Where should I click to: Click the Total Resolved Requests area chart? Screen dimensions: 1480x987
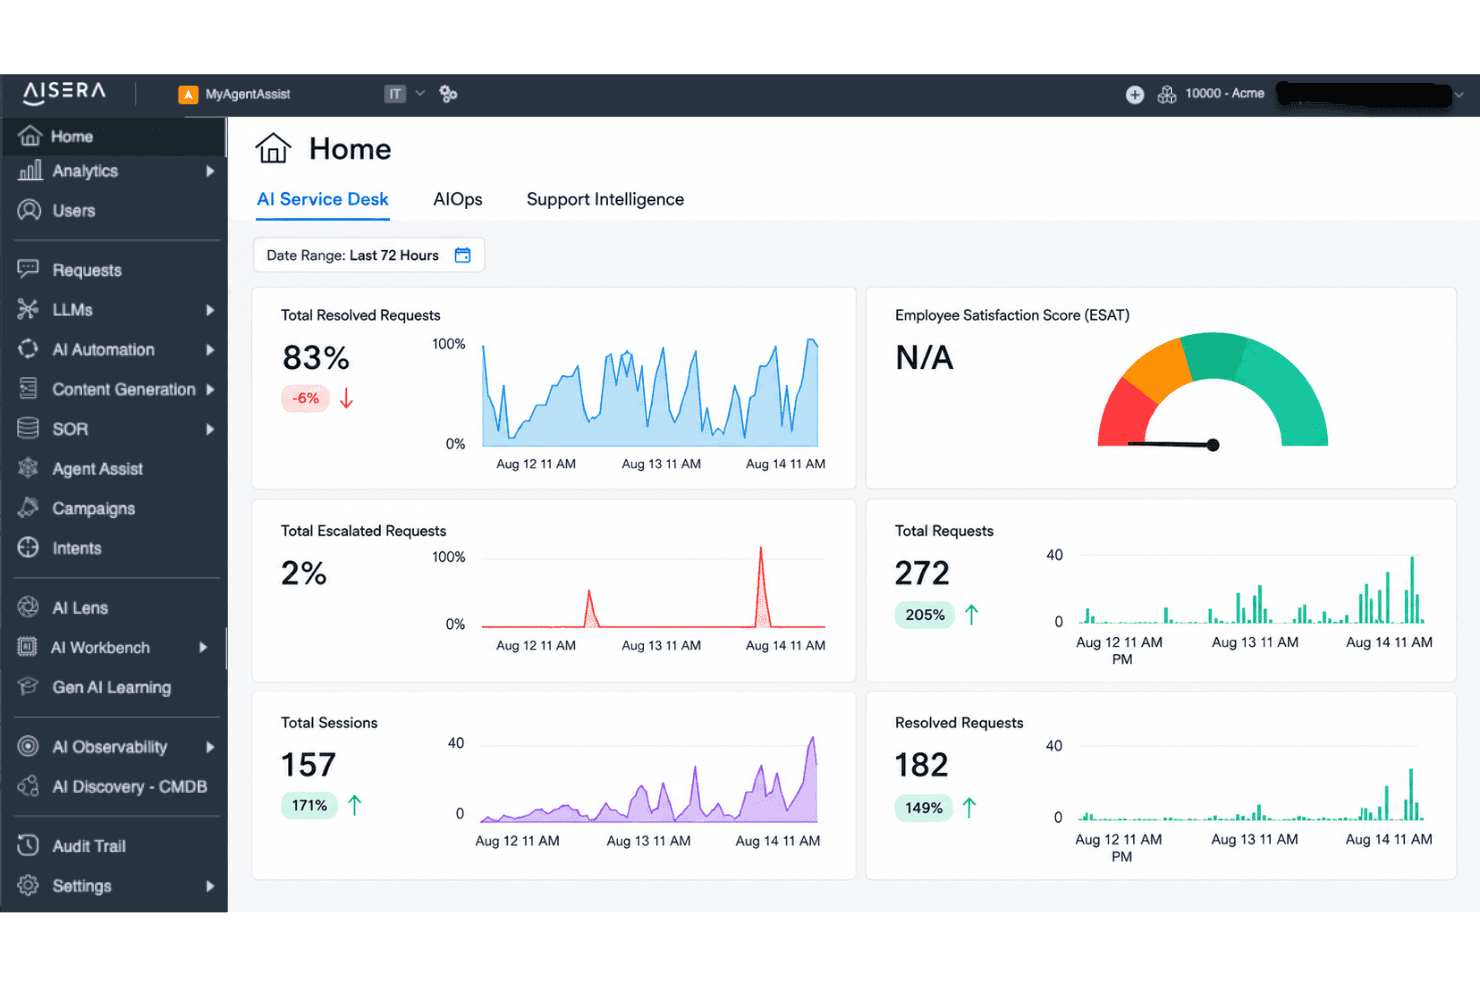[x=650, y=393]
